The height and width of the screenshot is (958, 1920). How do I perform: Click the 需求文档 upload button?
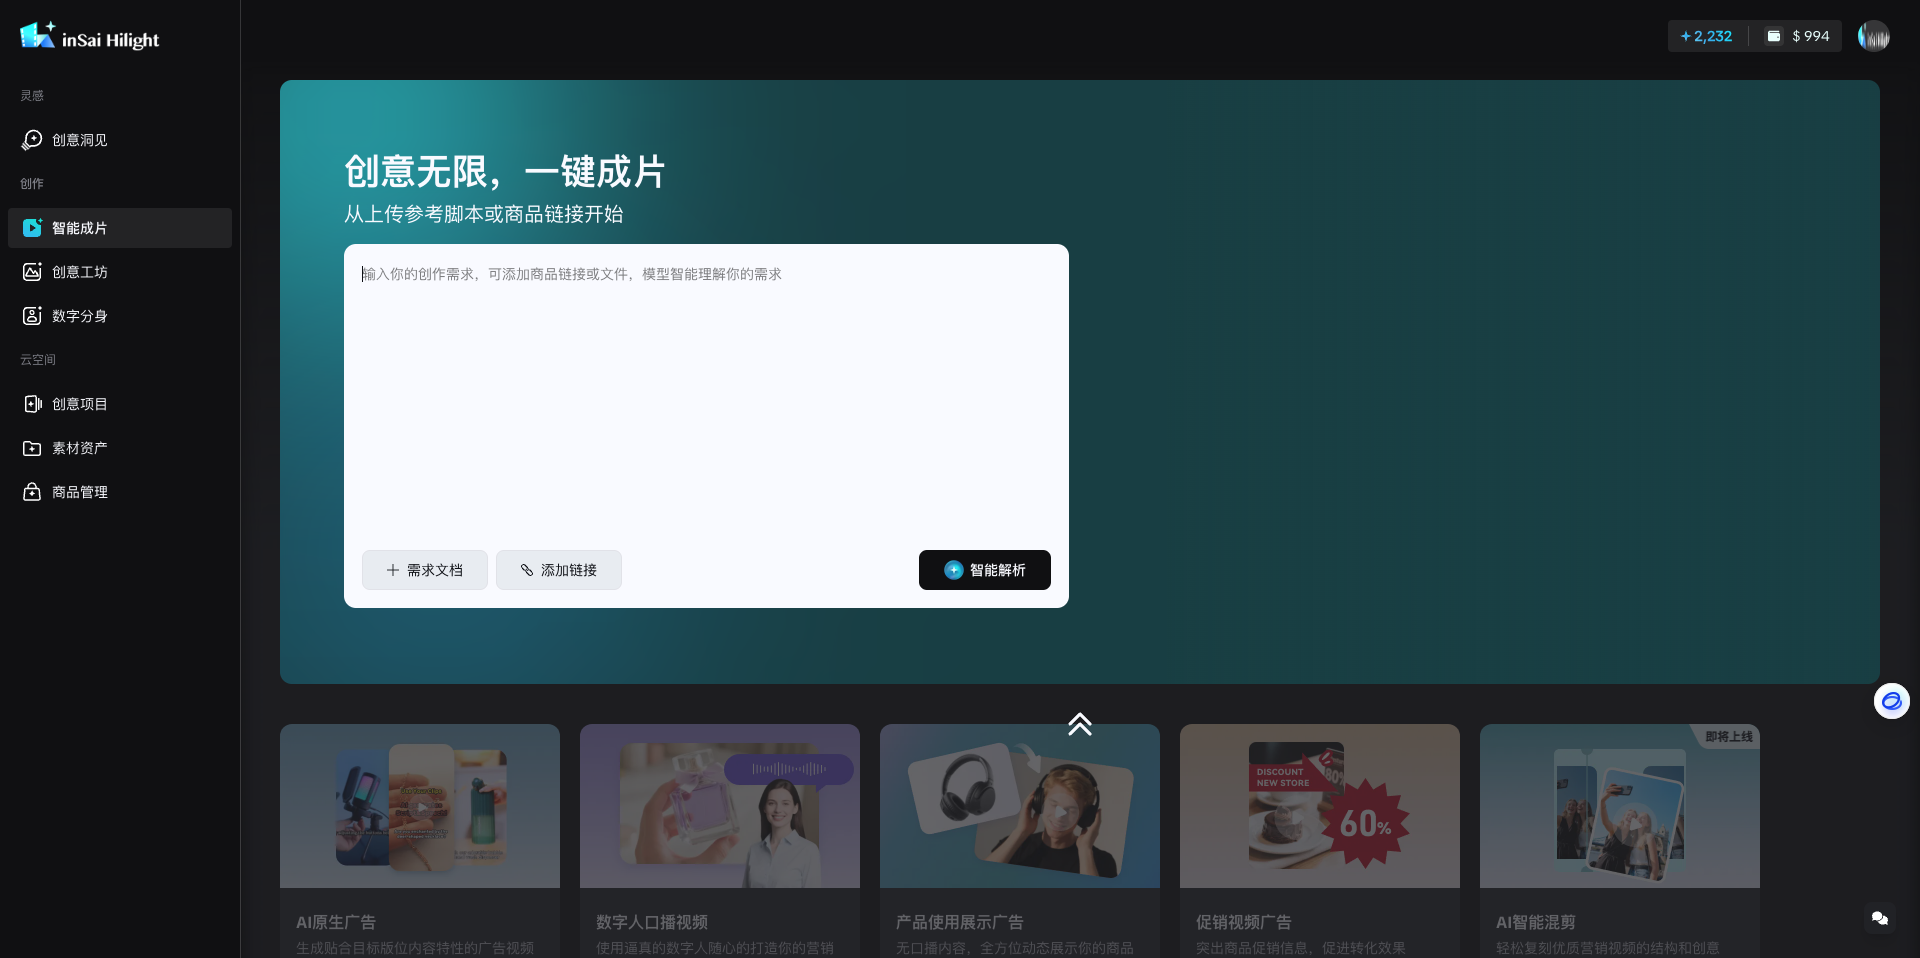(x=425, y=570)
